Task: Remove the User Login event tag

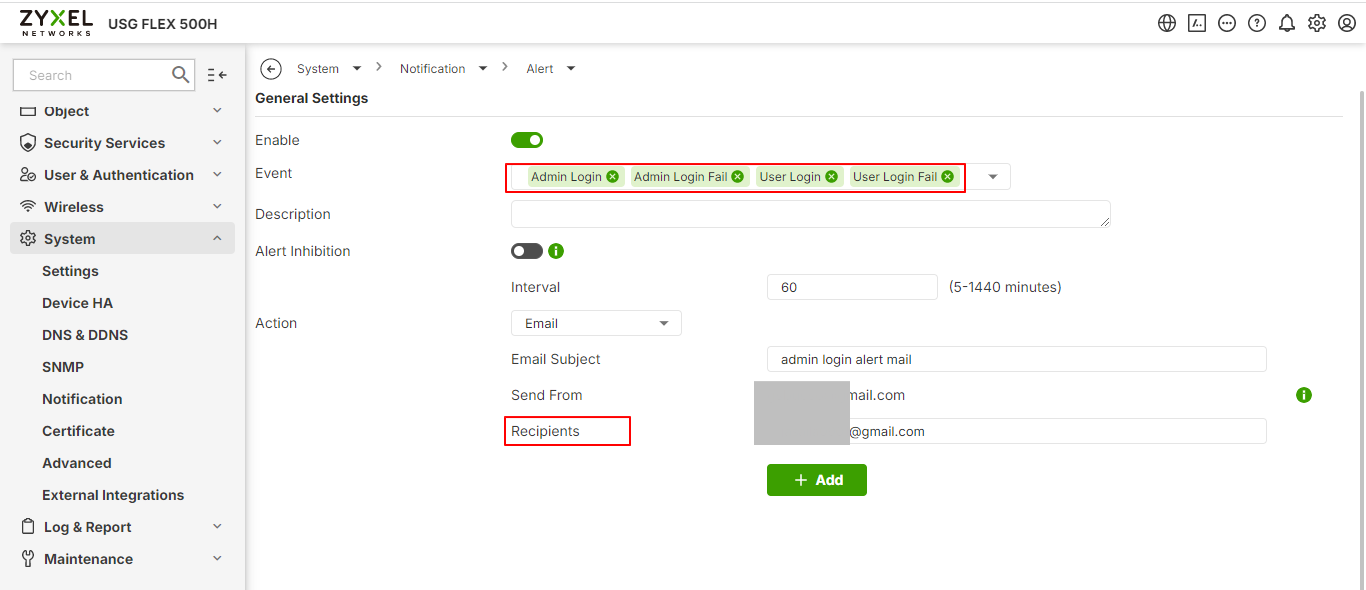Action: 831,177
